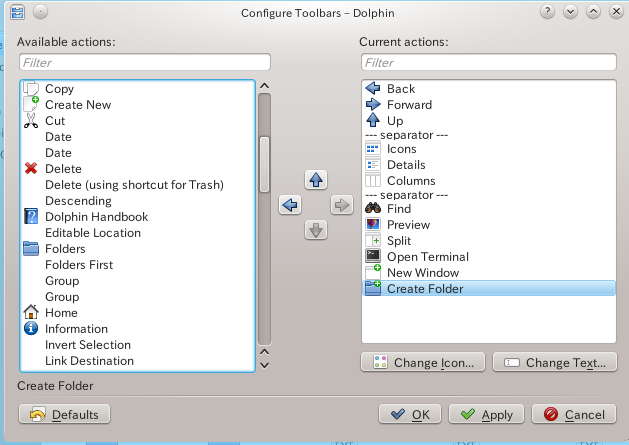Viewport: 629px width, 445px height.
Task: Select the Find binoculars icon
Action: [373, 208]
